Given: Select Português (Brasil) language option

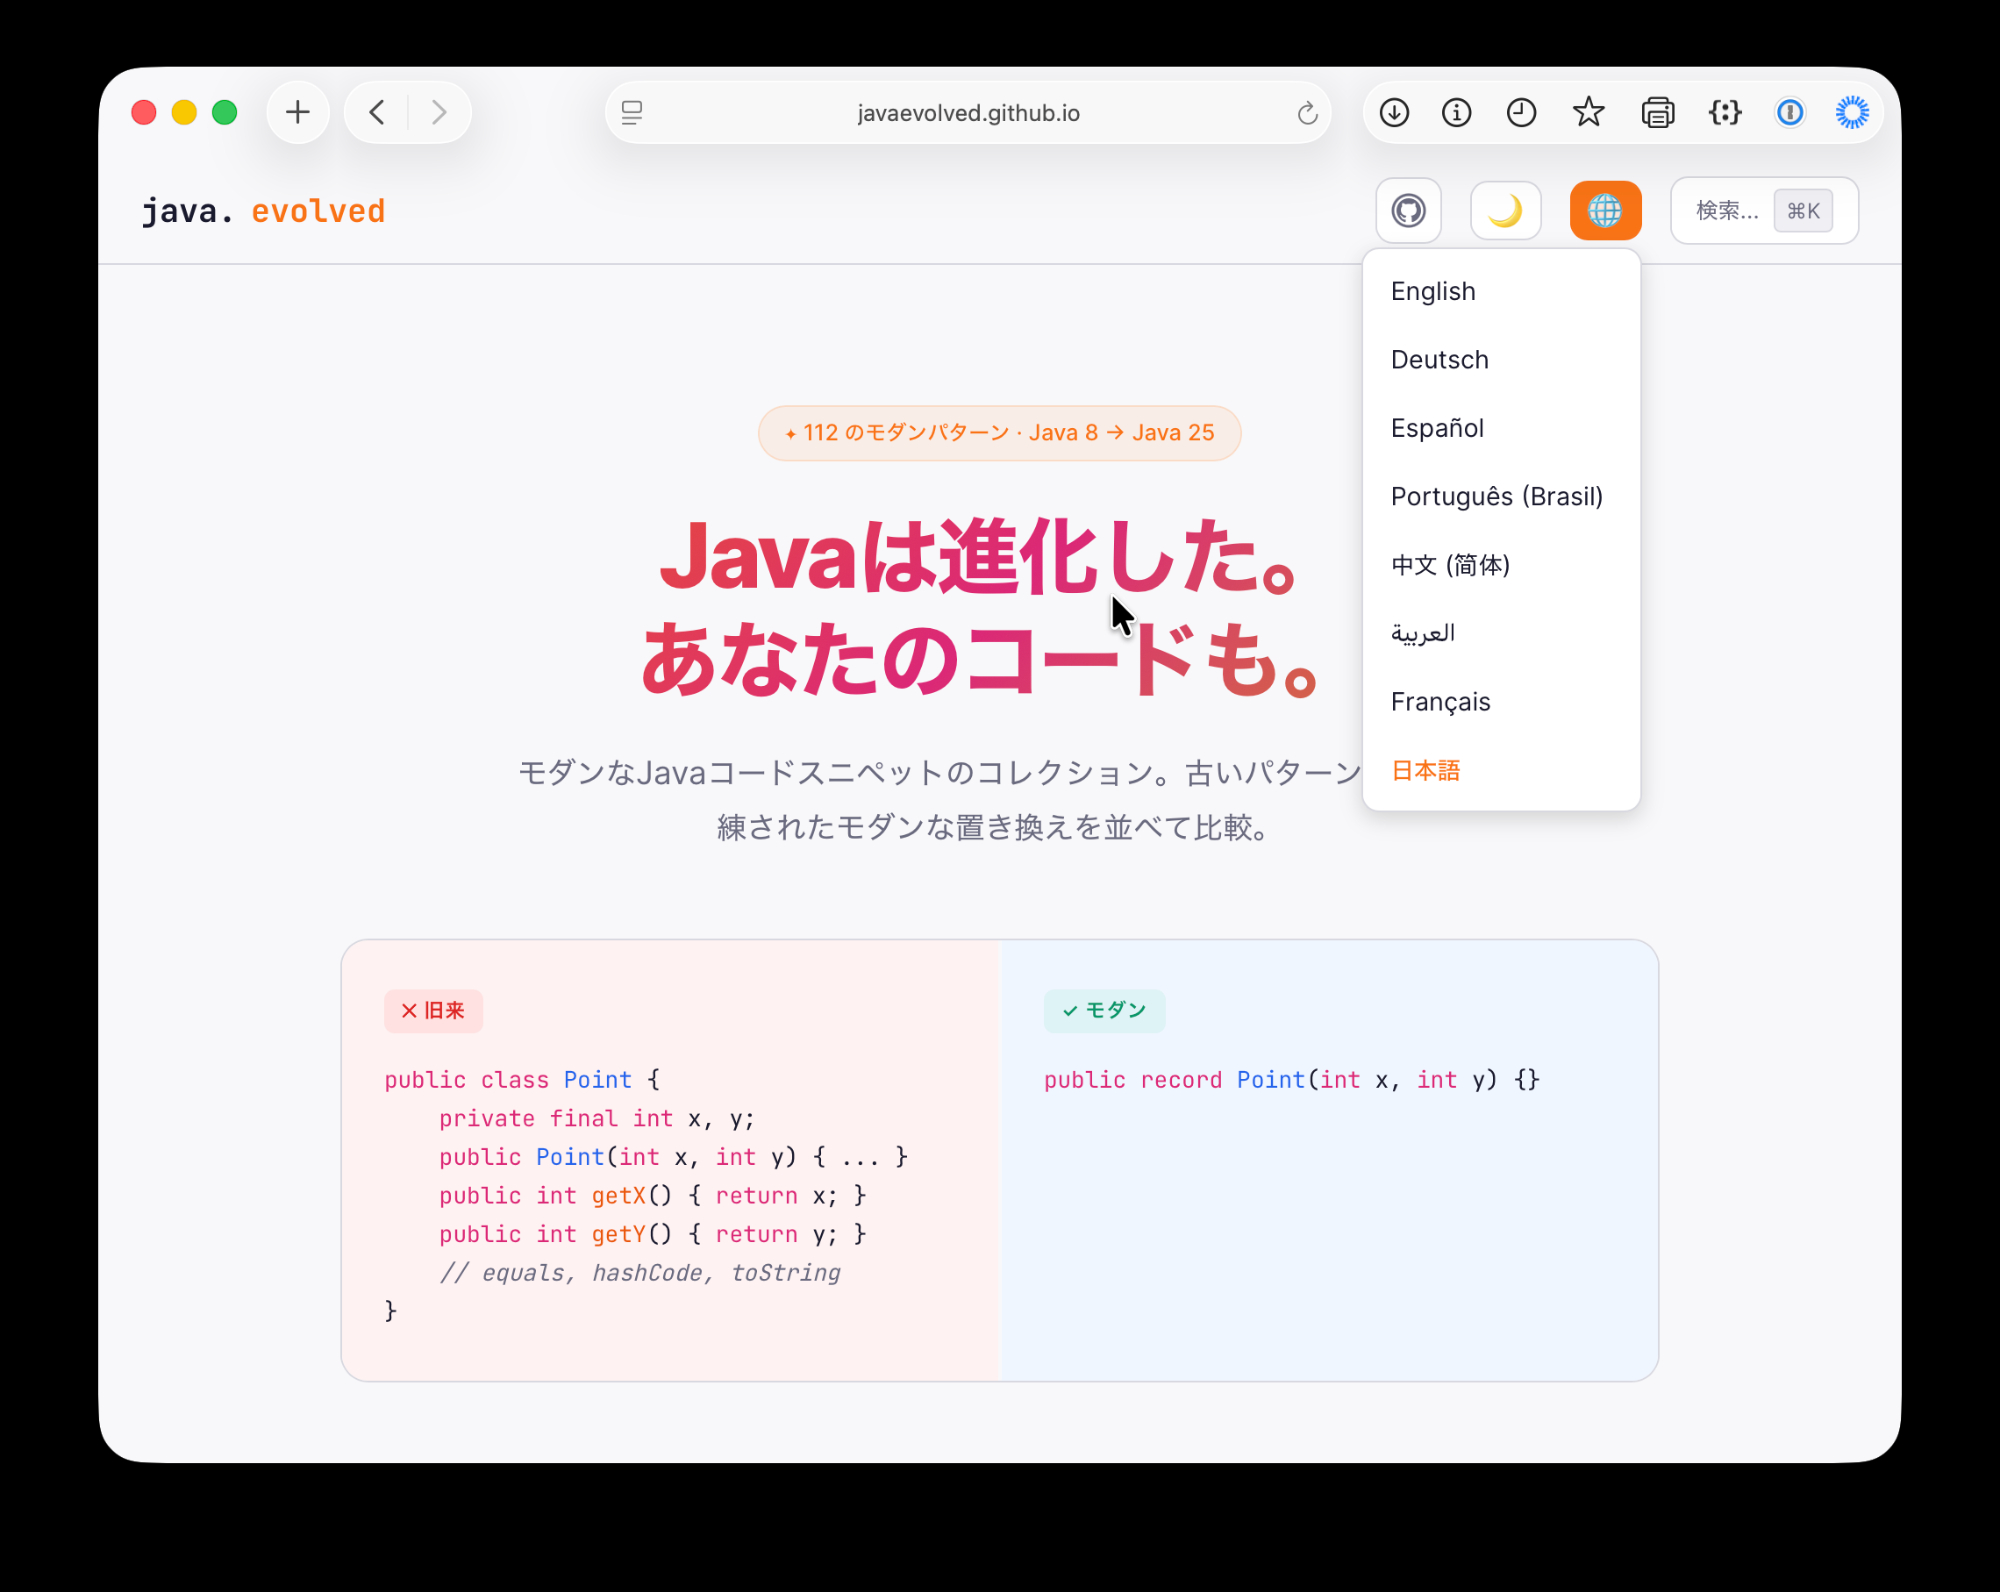Looking at the screenshot, I should (x=1496, y=497).
